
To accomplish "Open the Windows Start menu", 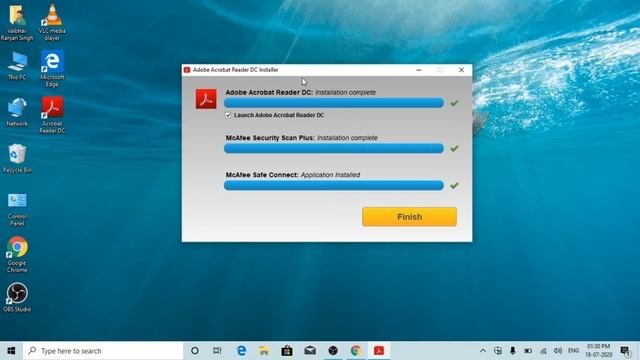I will (11, 351).
